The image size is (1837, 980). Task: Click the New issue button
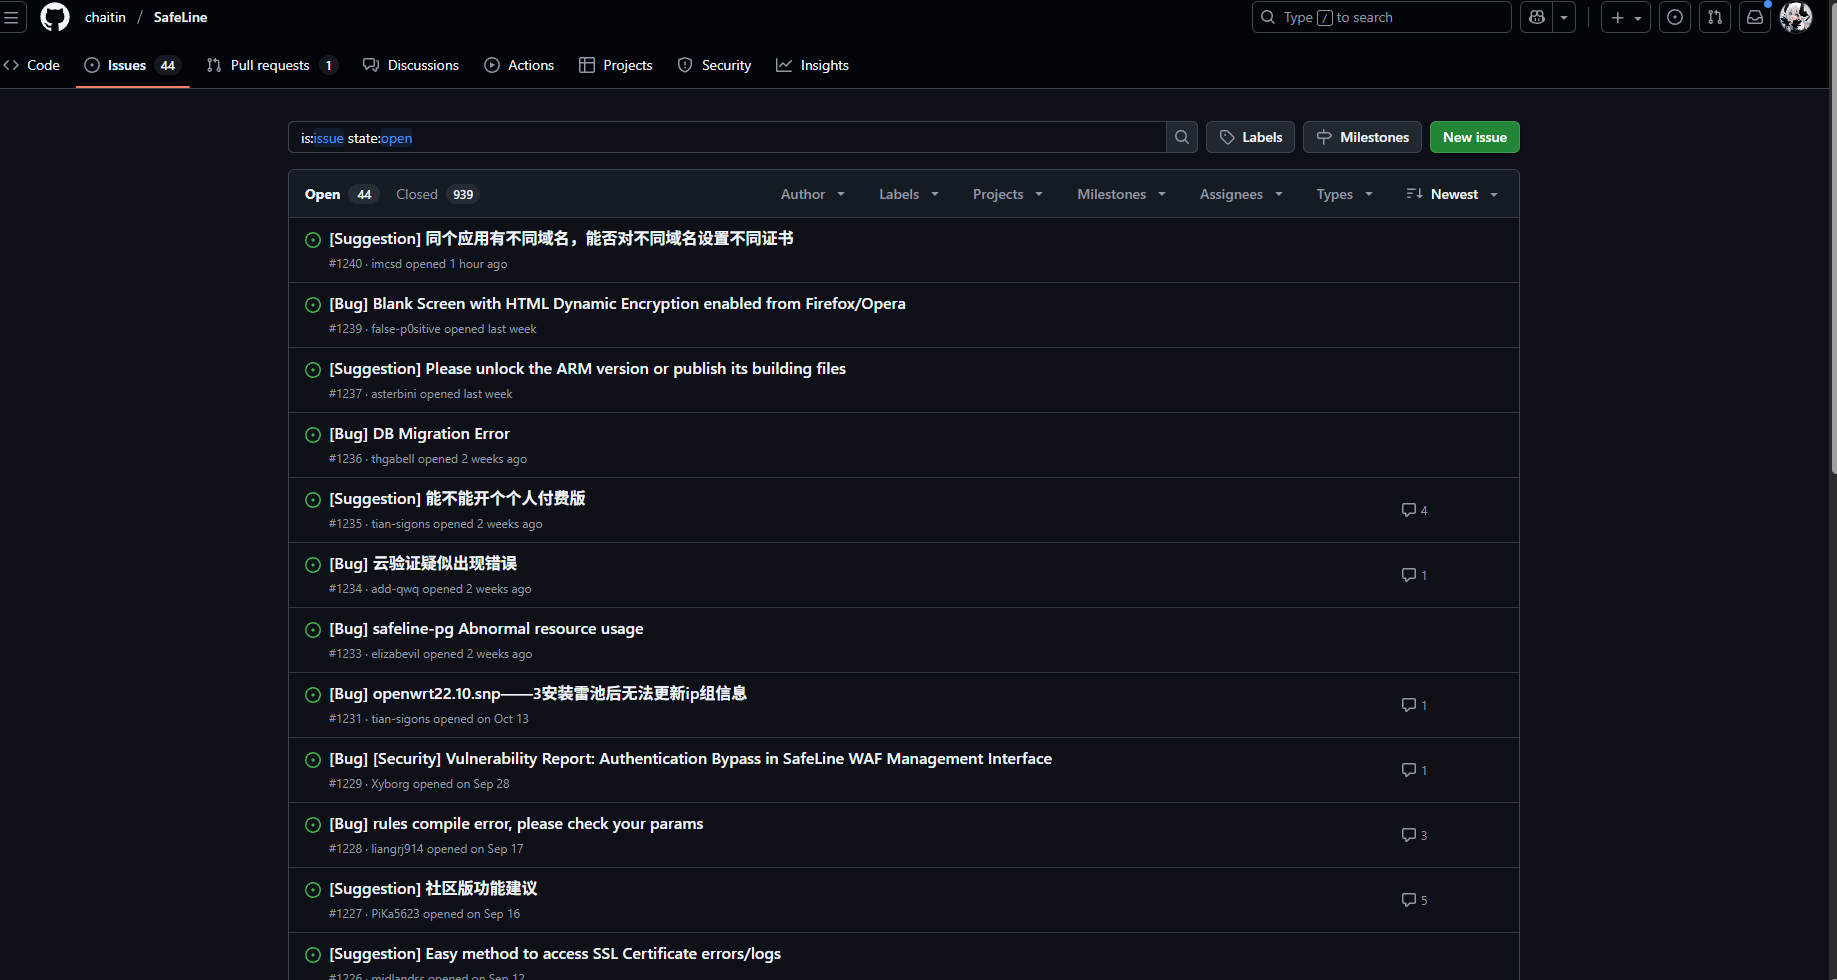(1474, 137)
